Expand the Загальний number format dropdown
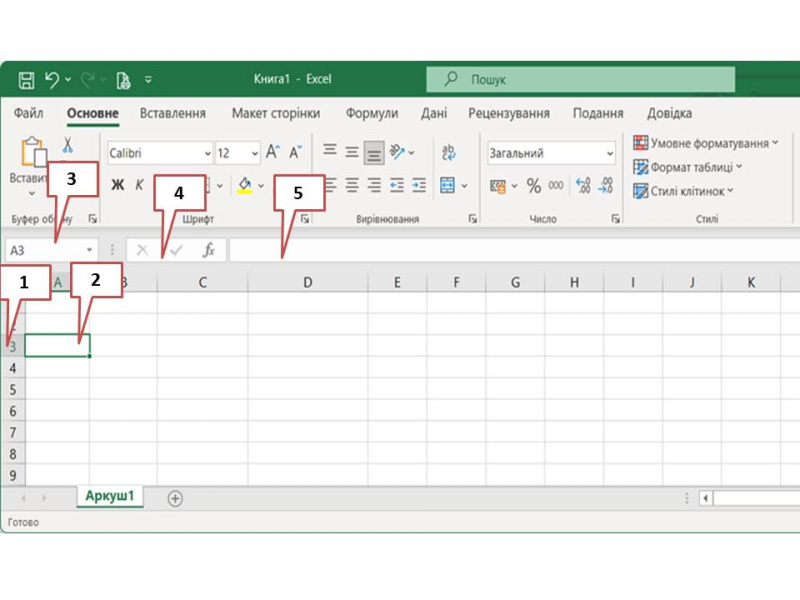Viewport: 800px width, 600px height. pyautogui.click(x=609, y=154)
